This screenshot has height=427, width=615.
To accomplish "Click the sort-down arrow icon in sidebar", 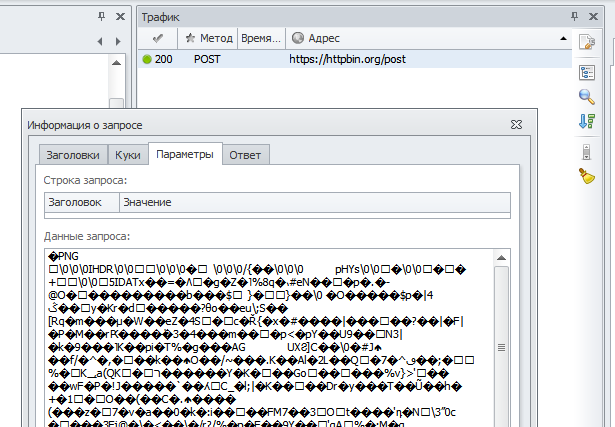I will tap(587, 121).
